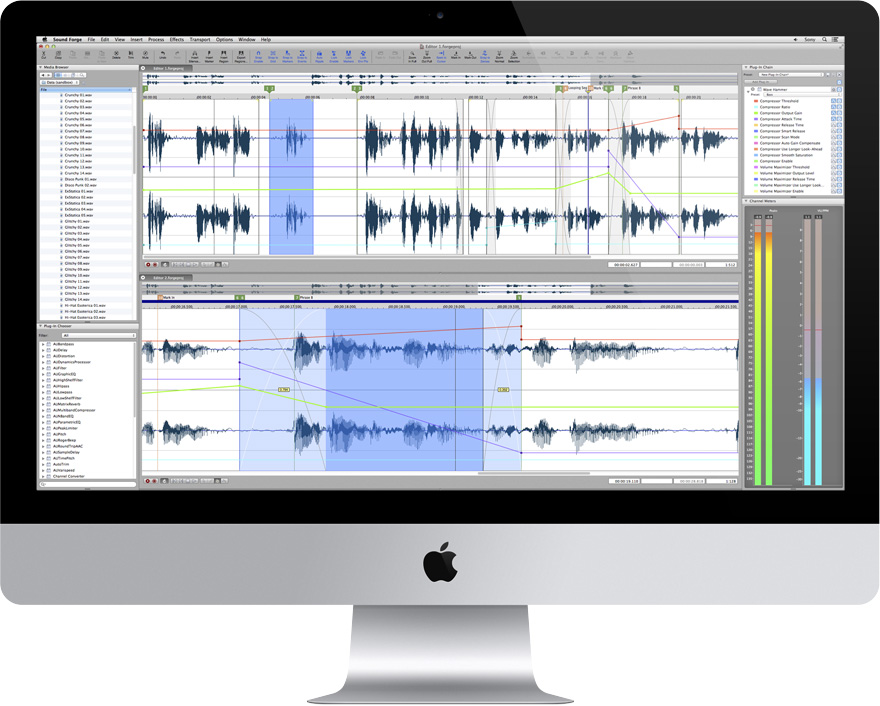Click the Media Browser back navigation button
The height and width of the screenshot is (706, 880).
click(x=43, y=75)
